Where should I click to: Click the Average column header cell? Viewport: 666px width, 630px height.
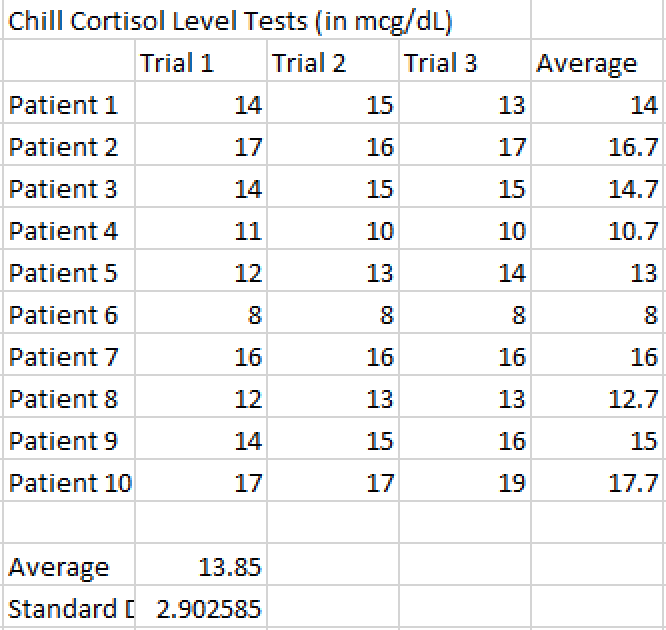[x=598, y=63]
